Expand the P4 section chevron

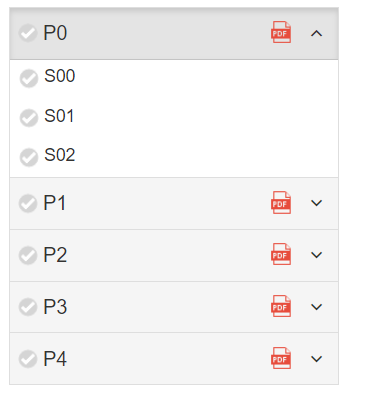(316, 359)
